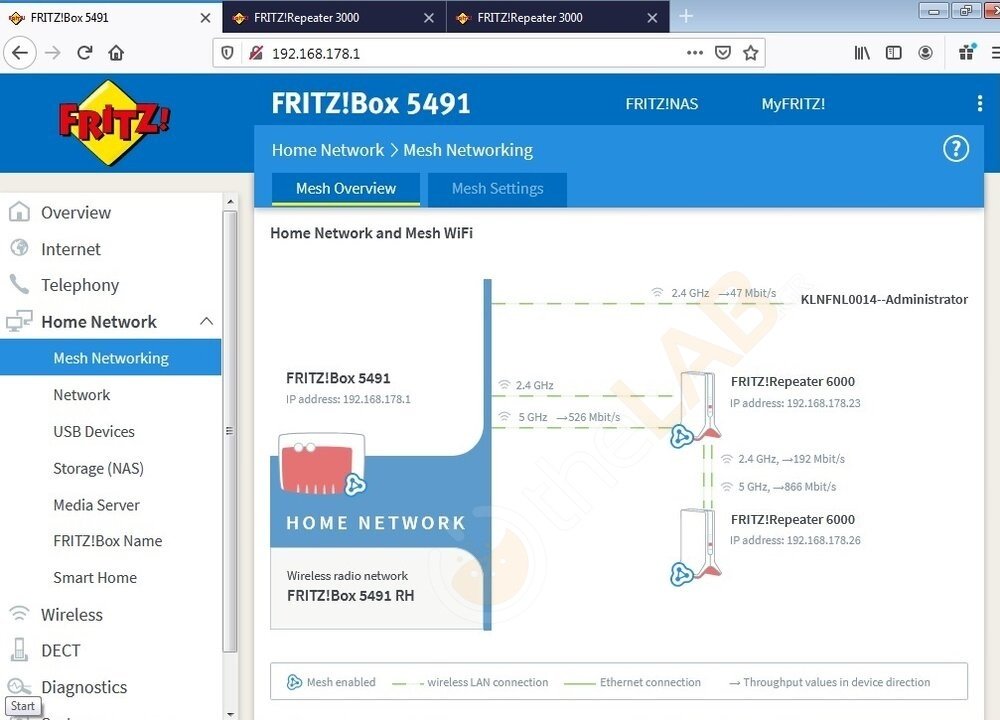Open DECT in the sidebar
The height and width of the screenshot is (720, 1000).
[x=61, y=650]
